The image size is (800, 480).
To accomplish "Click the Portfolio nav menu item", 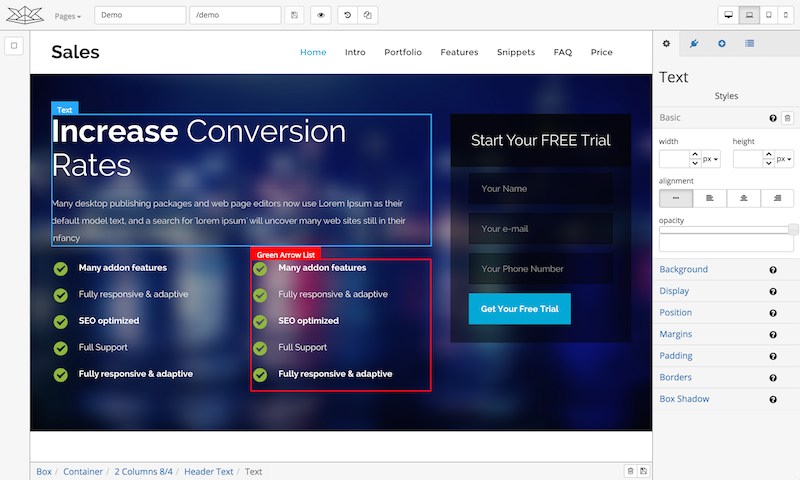I will click(403, 52).
